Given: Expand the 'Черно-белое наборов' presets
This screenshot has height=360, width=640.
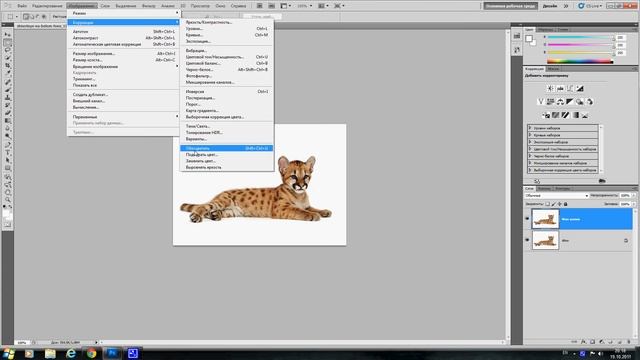Looking at the screenshot, I should tap(530, 156).
